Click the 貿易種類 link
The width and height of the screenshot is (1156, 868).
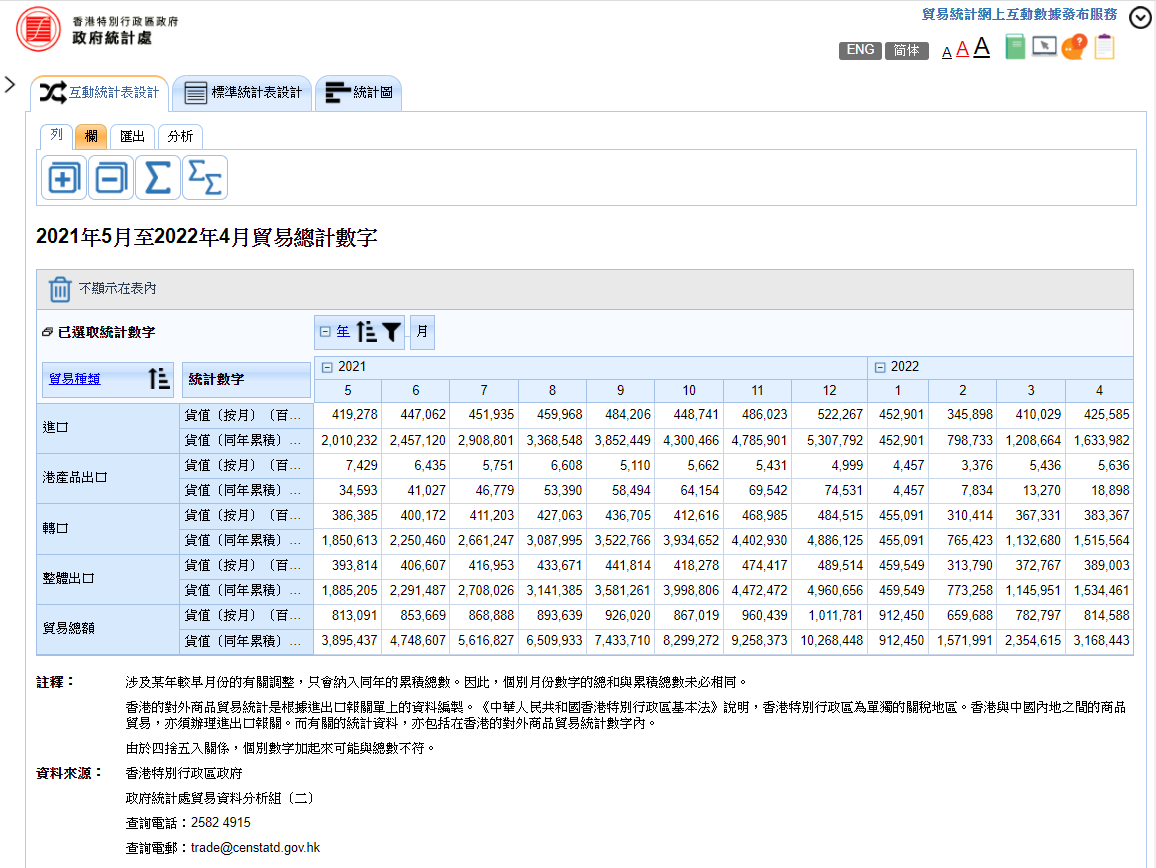tap(74, 379)
